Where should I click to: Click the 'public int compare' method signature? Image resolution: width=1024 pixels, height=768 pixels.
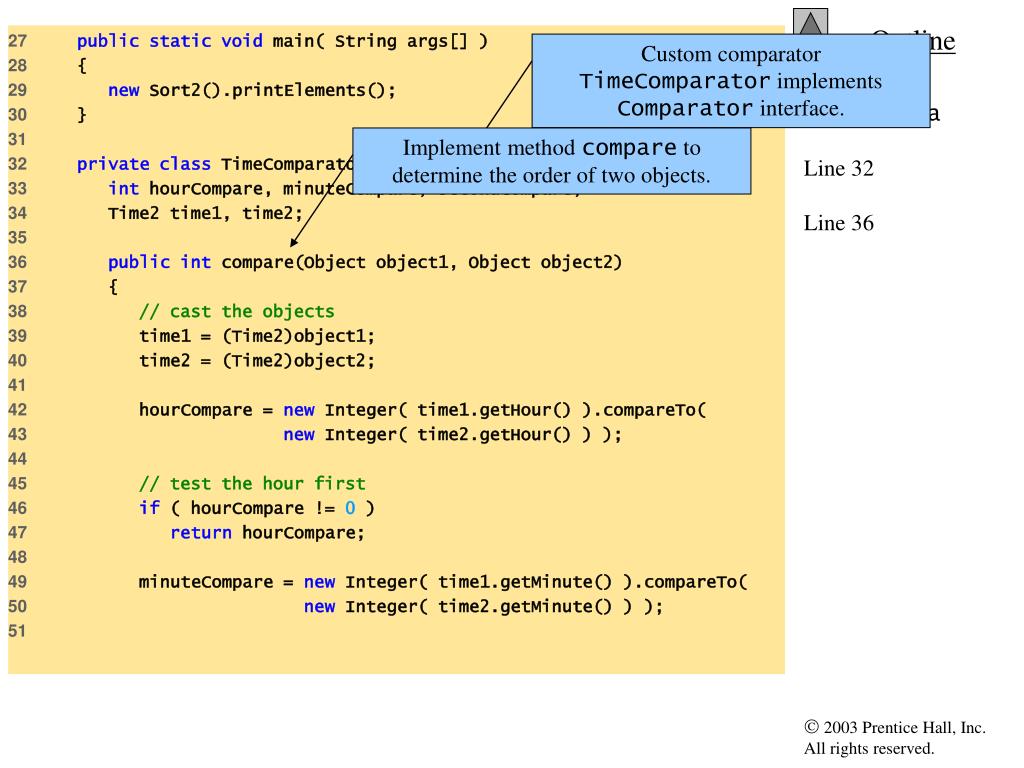365,263
